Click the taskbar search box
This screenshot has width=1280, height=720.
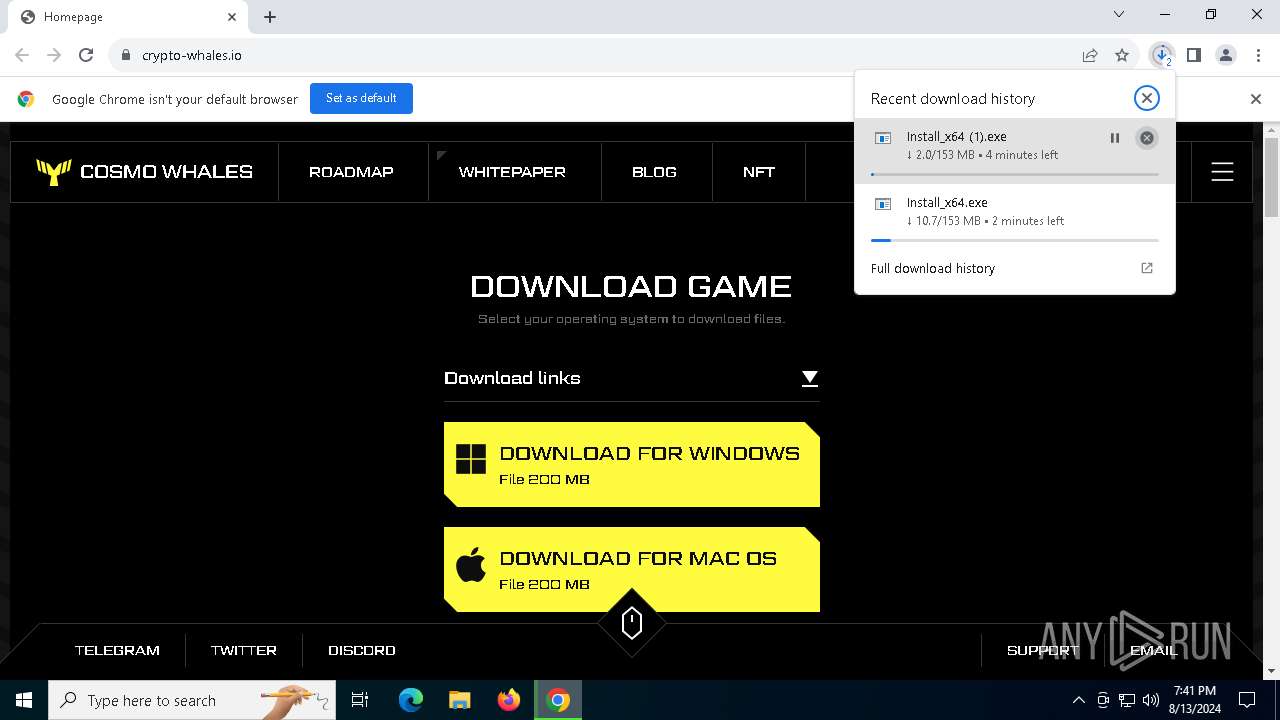(x=192, y=700)
